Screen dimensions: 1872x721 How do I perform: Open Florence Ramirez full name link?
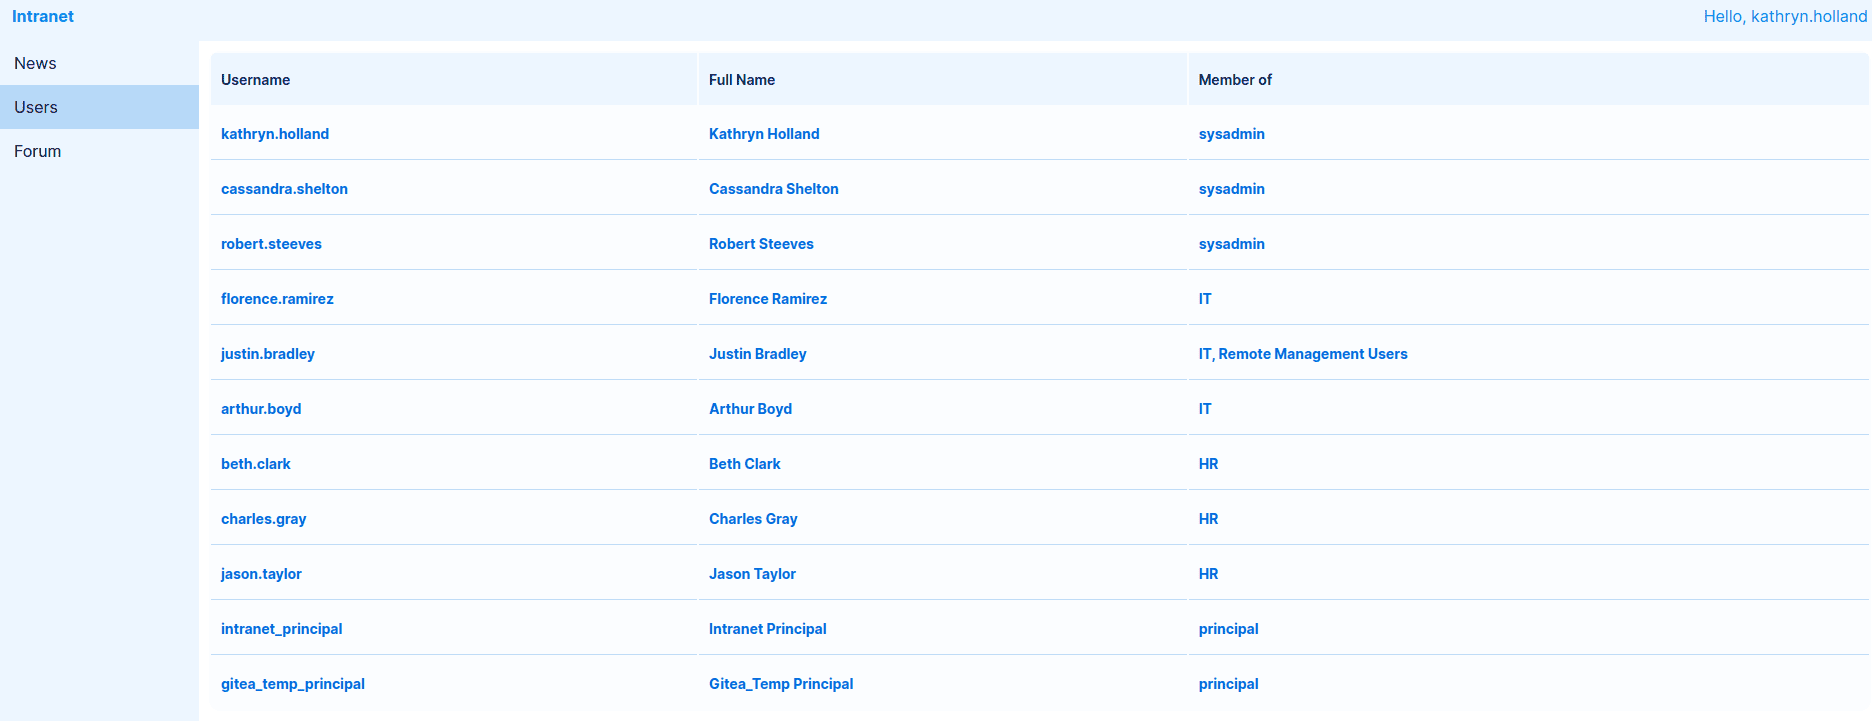click(x=767, y=299)
